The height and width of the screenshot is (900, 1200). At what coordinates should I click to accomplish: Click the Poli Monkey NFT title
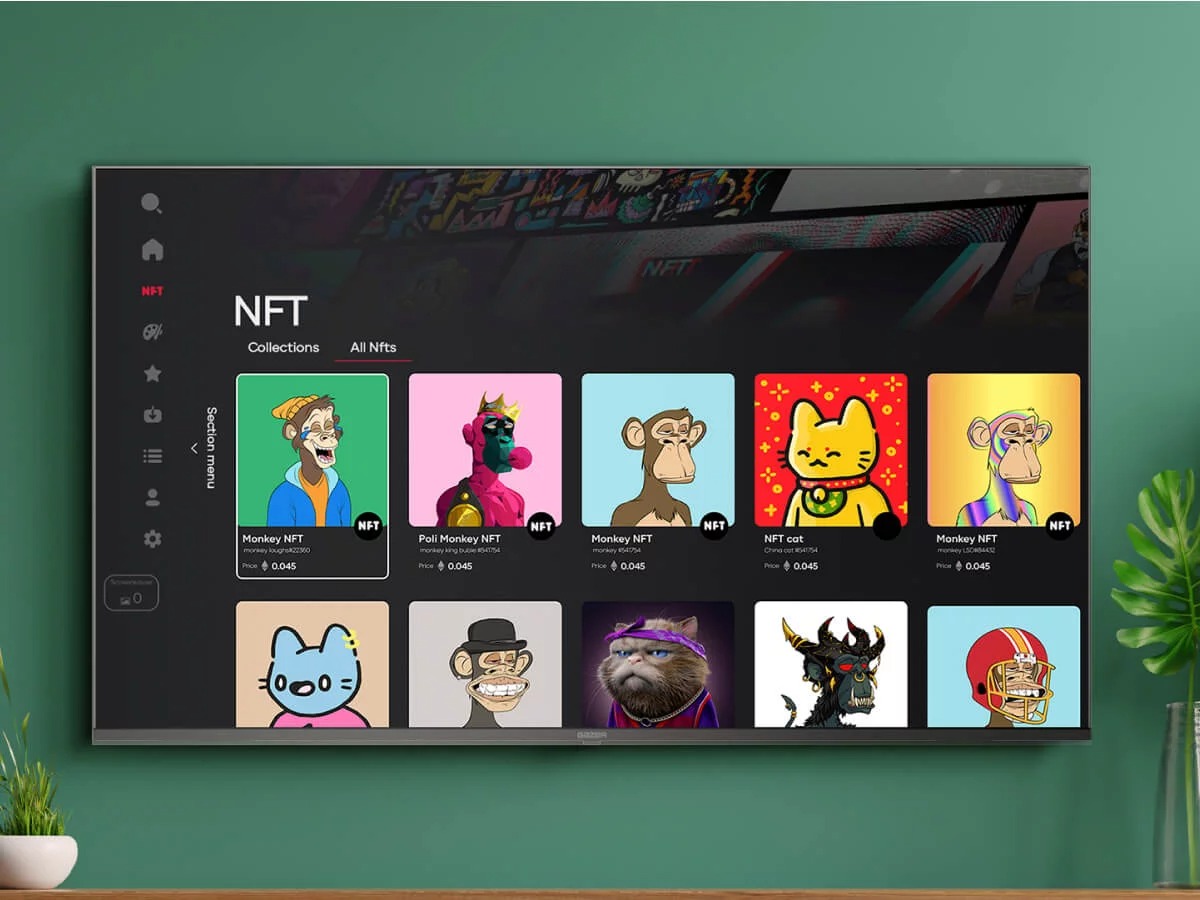[x=459, y=539]
